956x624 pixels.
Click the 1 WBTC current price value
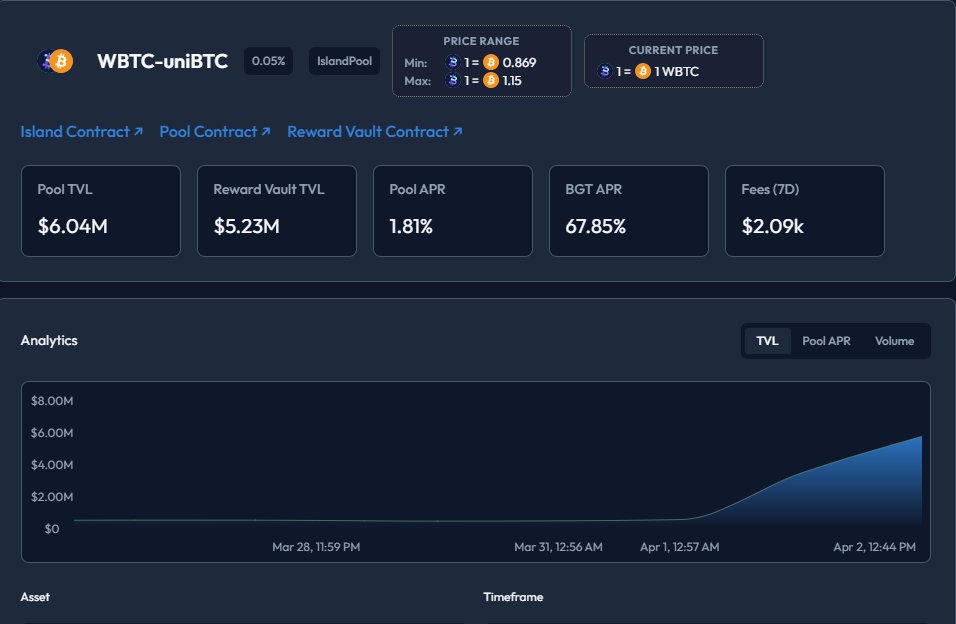tap(677, 71)
